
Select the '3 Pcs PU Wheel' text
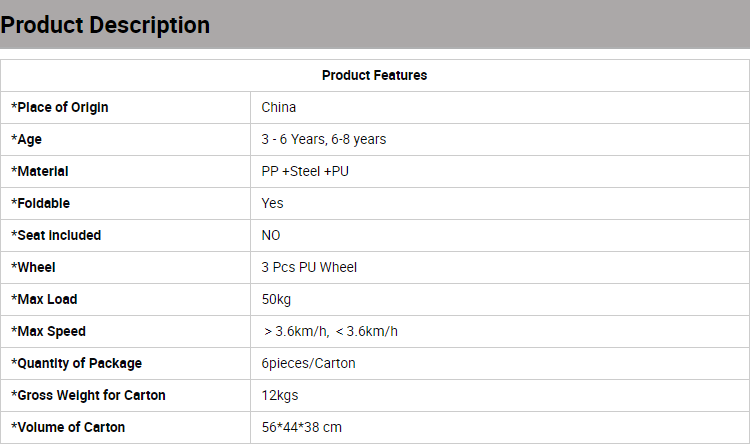309,267
